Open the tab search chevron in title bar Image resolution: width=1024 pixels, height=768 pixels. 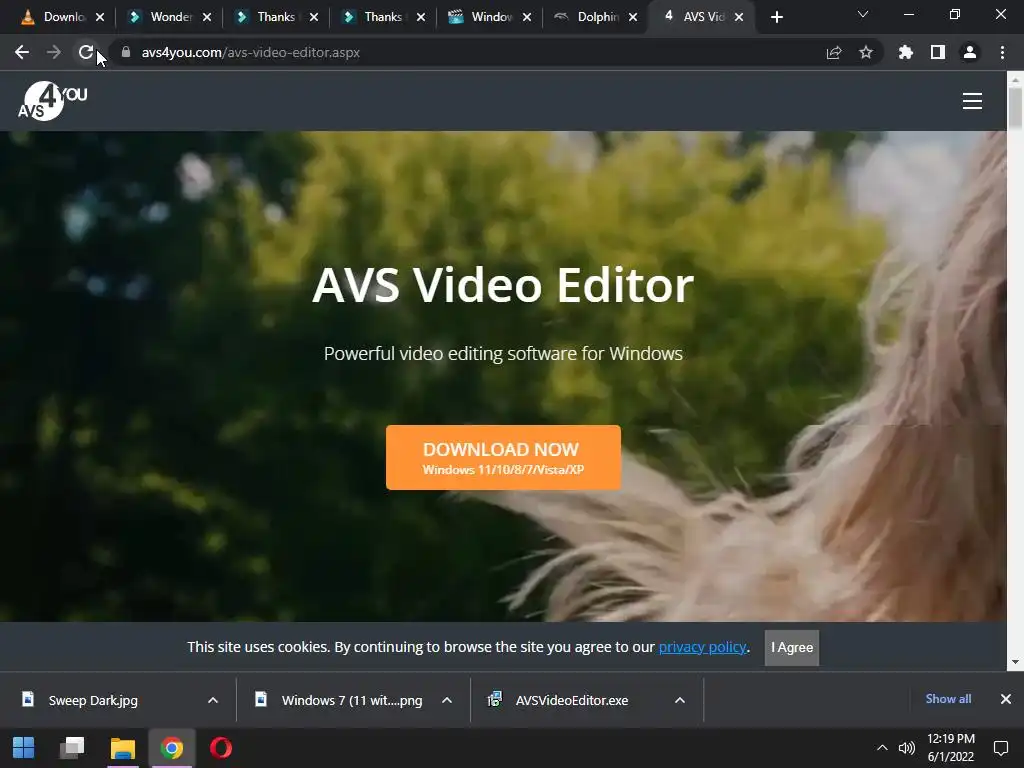click(863, 14)
